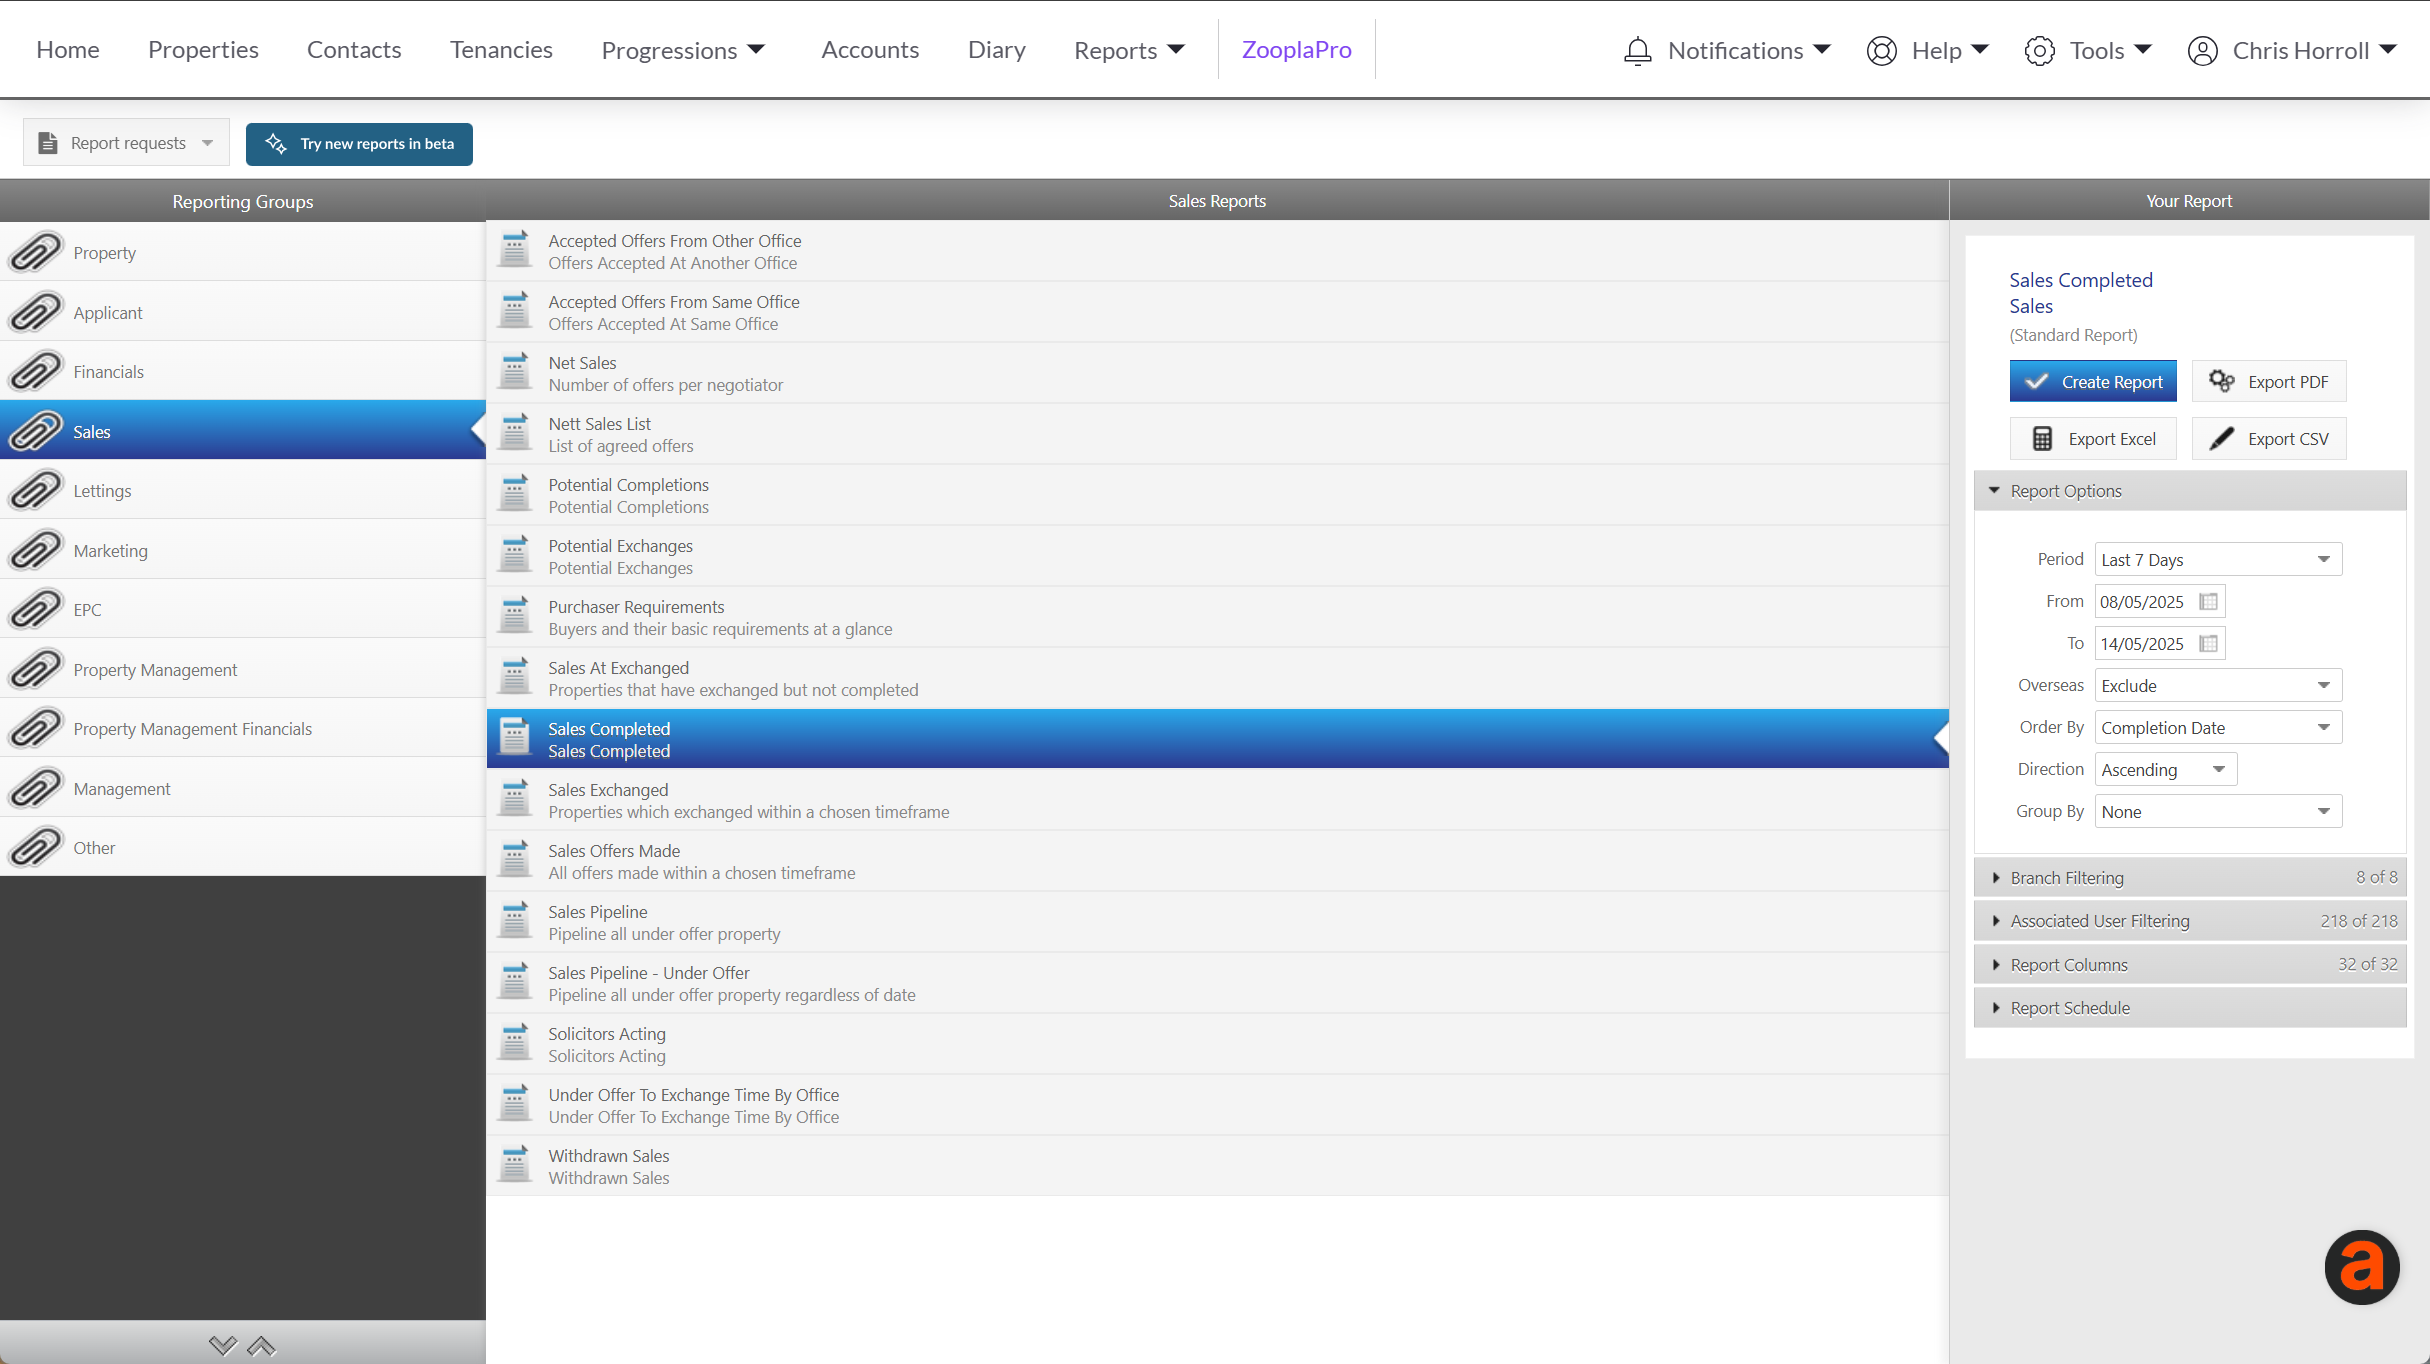
Task: Open the orange chat assistant bubble
Action: click(x=2361, y=1267)
